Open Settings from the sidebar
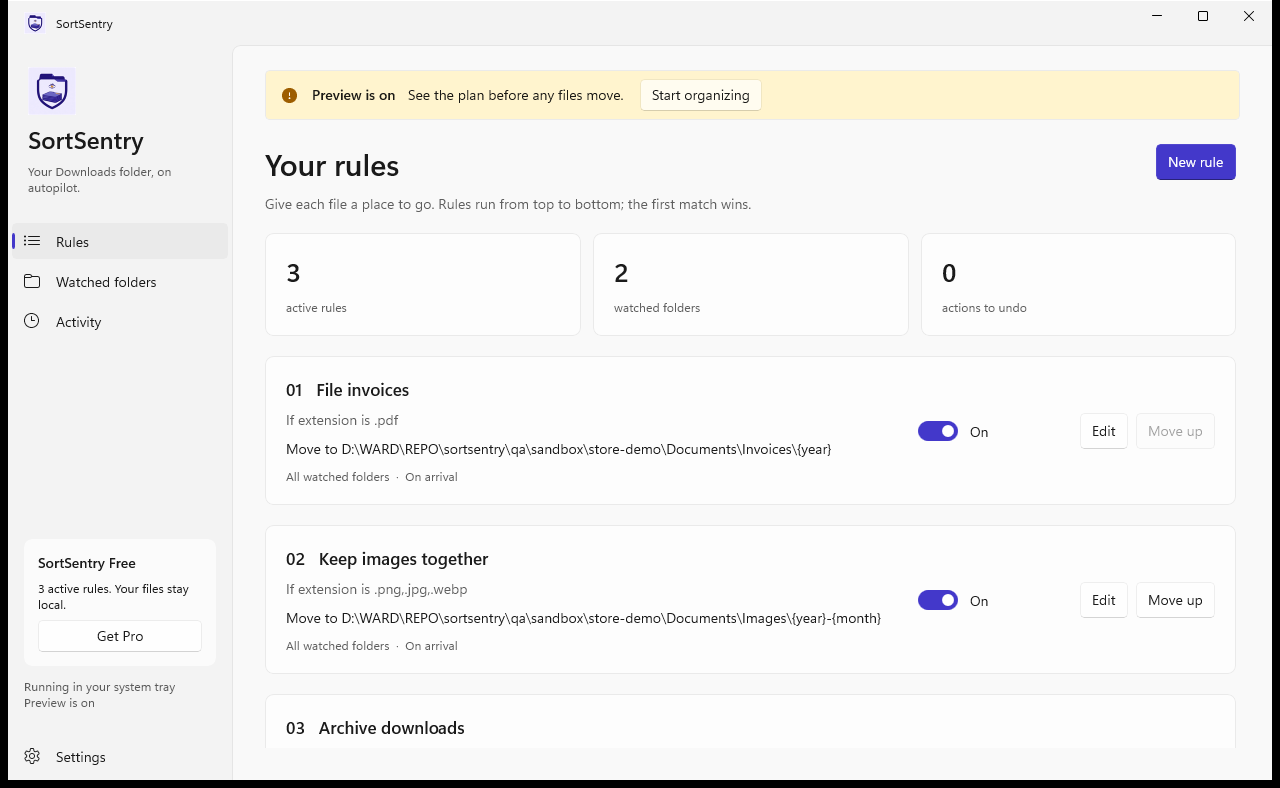 coord(119,756)
